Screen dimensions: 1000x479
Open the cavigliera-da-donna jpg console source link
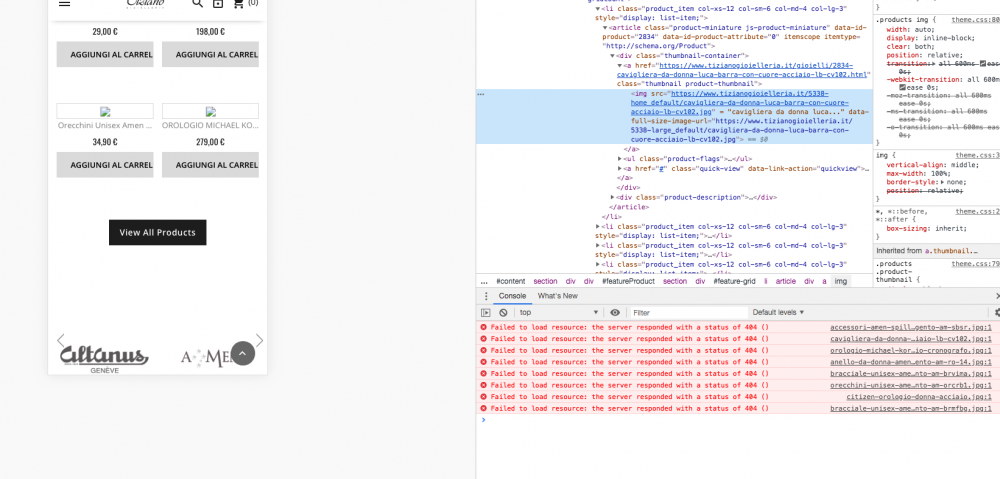pos(911,339)
